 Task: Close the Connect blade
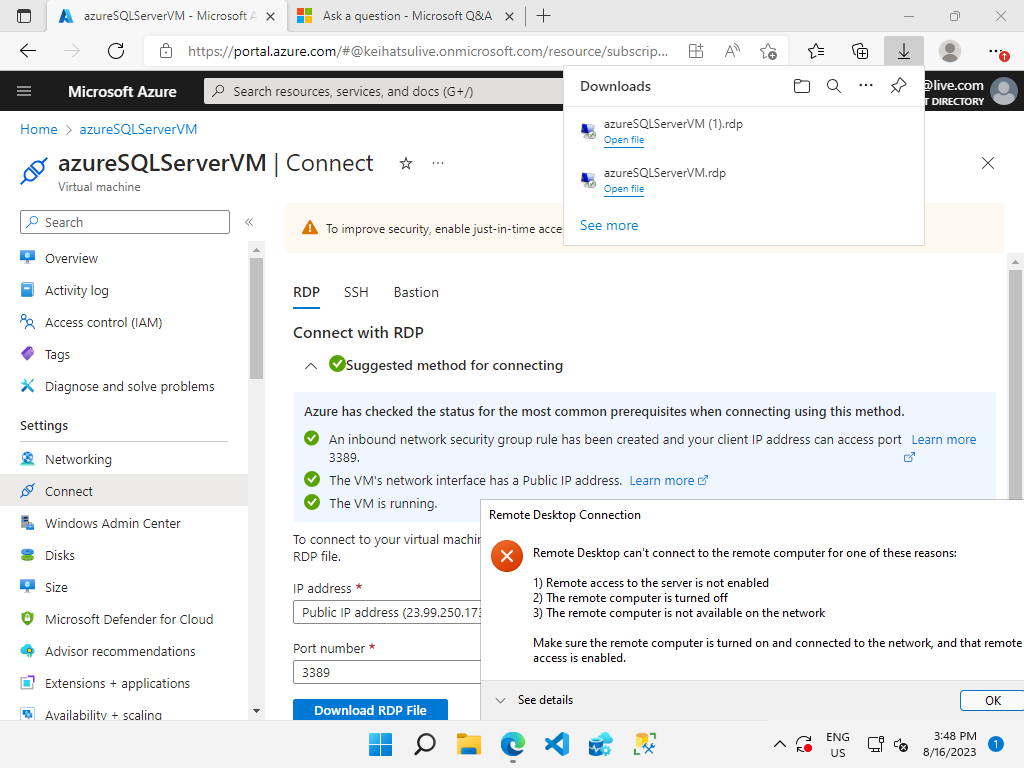tap(987, 163)
